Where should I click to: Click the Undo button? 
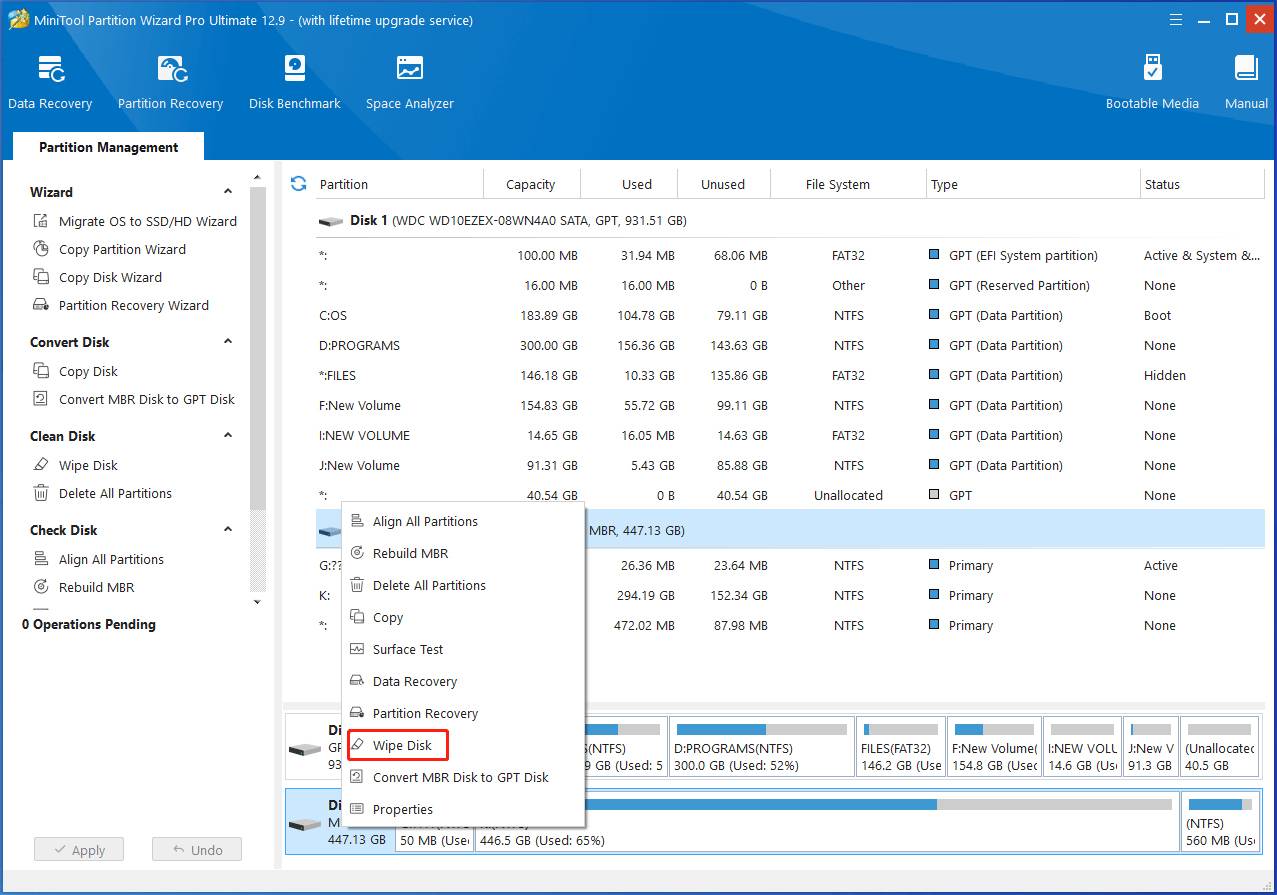coord(197,850)
